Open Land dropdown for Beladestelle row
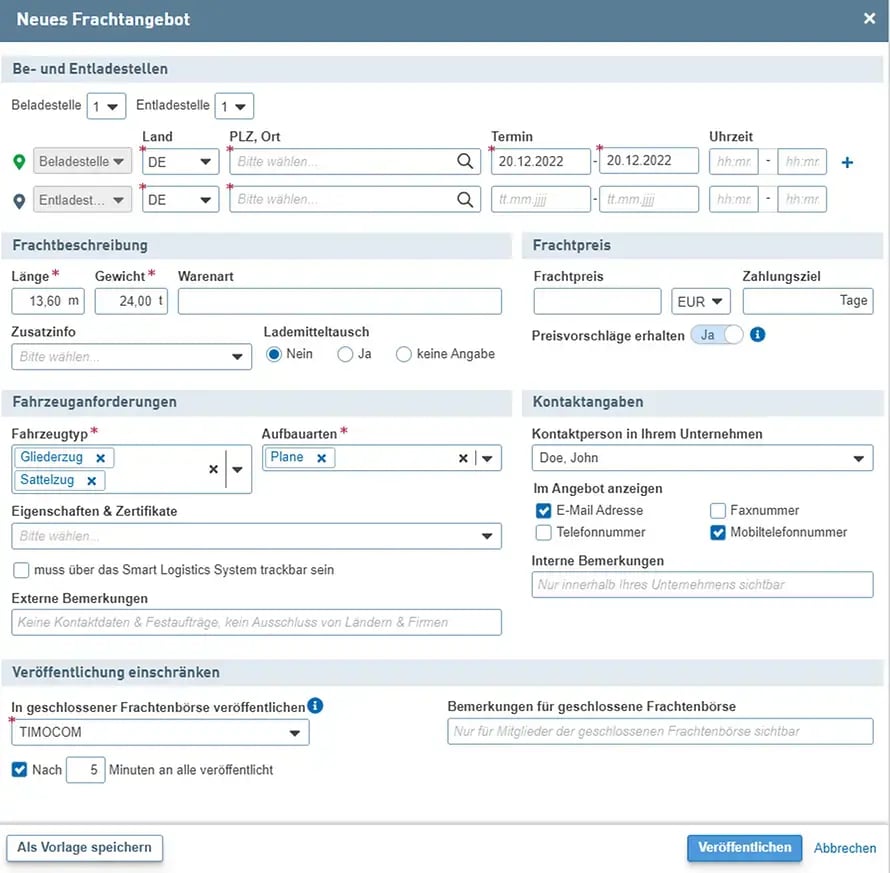This screenshot has height=873, width=890. point(180,162)
